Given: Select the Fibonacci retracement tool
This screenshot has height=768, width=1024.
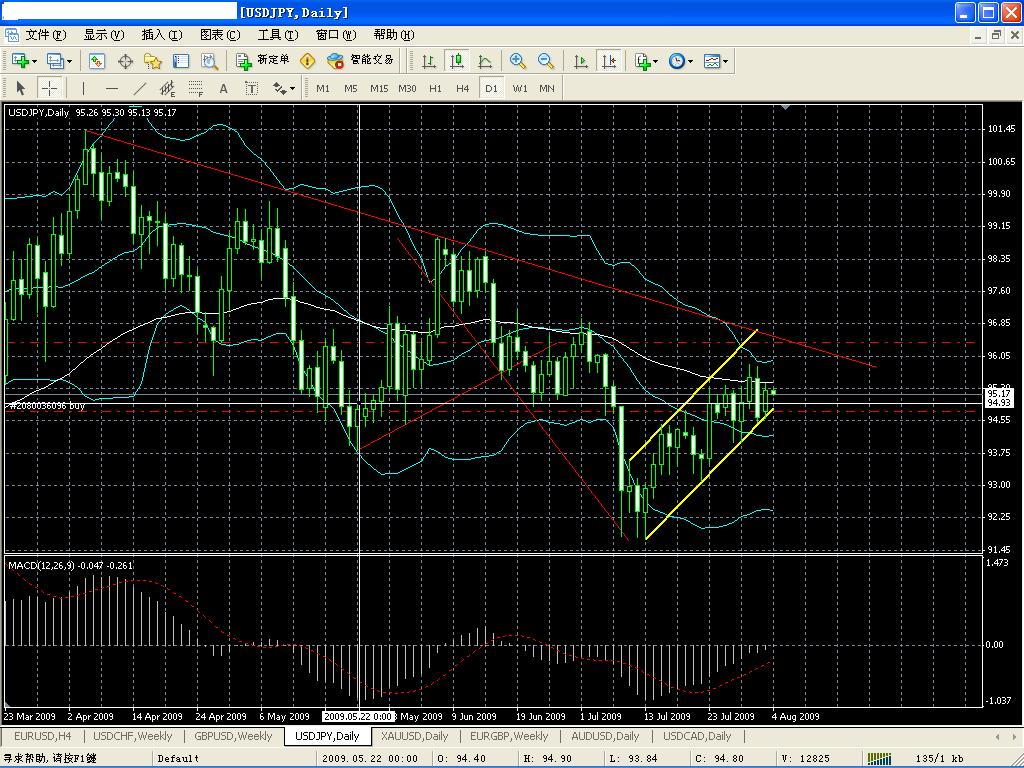Looking at the screenshot, I should pyautogui.click(x=195, y=88).
